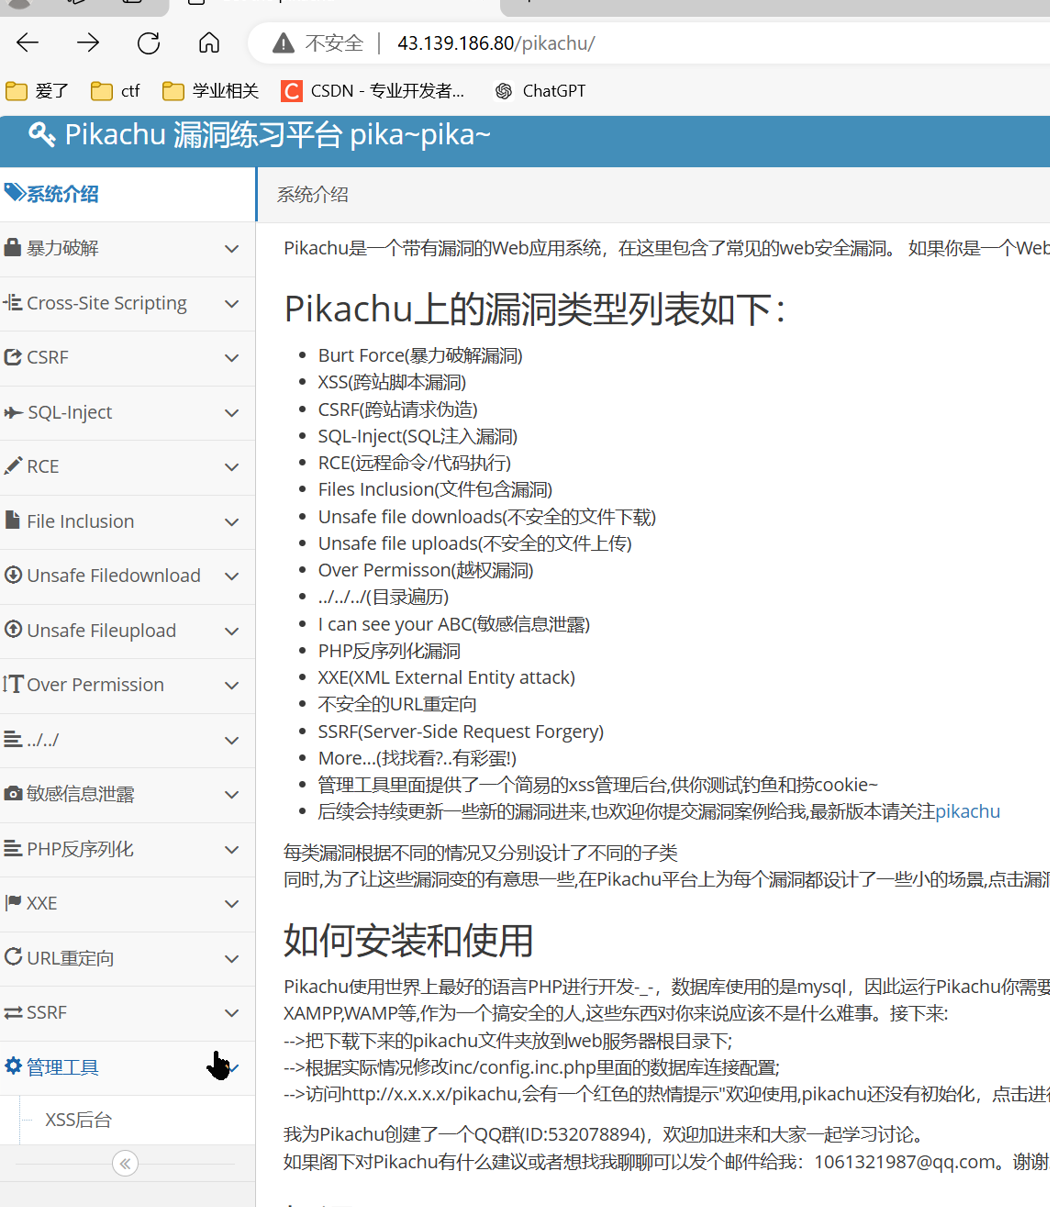The width and height of the screenshot is (1050, 1207).
Task: Open the 管理工具 menu label
Action: tap(63, 1067)
